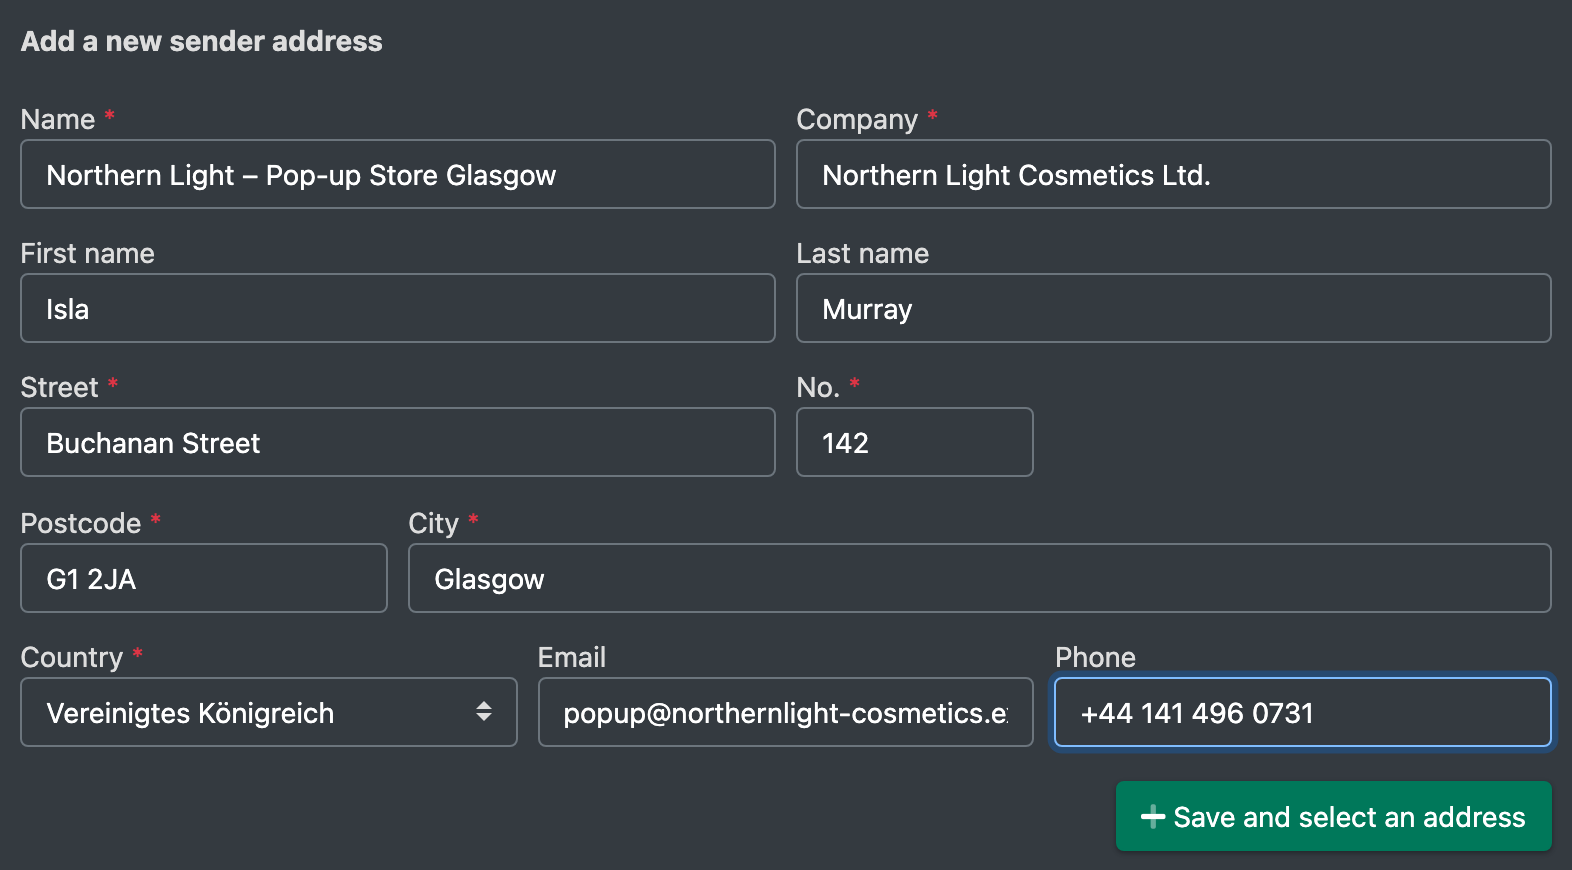Edit the house No. field 142
Image resolution: width=1572 pixels, height=870 pixels.
915,442
